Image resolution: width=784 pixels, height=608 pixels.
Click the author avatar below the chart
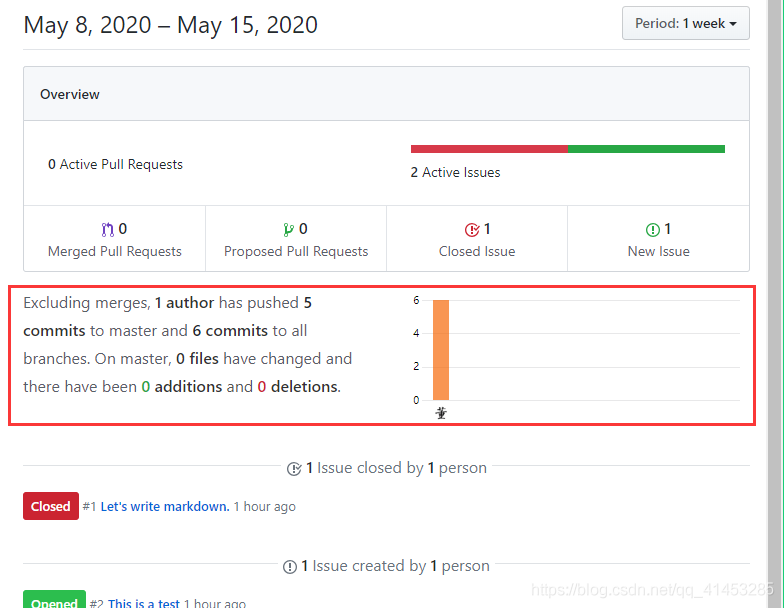(x=441, y=413)
